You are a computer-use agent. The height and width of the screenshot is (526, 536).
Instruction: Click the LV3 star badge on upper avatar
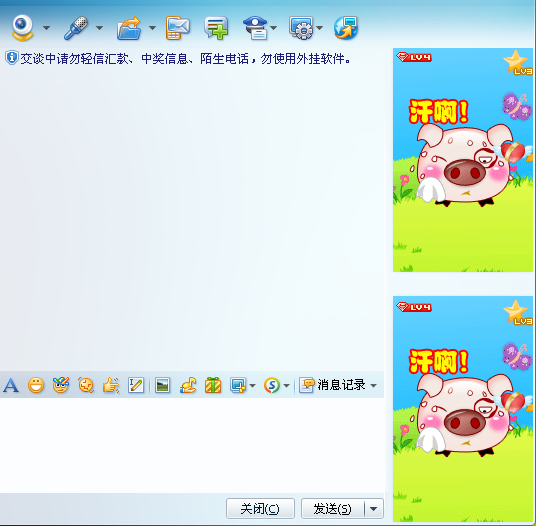click(518, 63)
